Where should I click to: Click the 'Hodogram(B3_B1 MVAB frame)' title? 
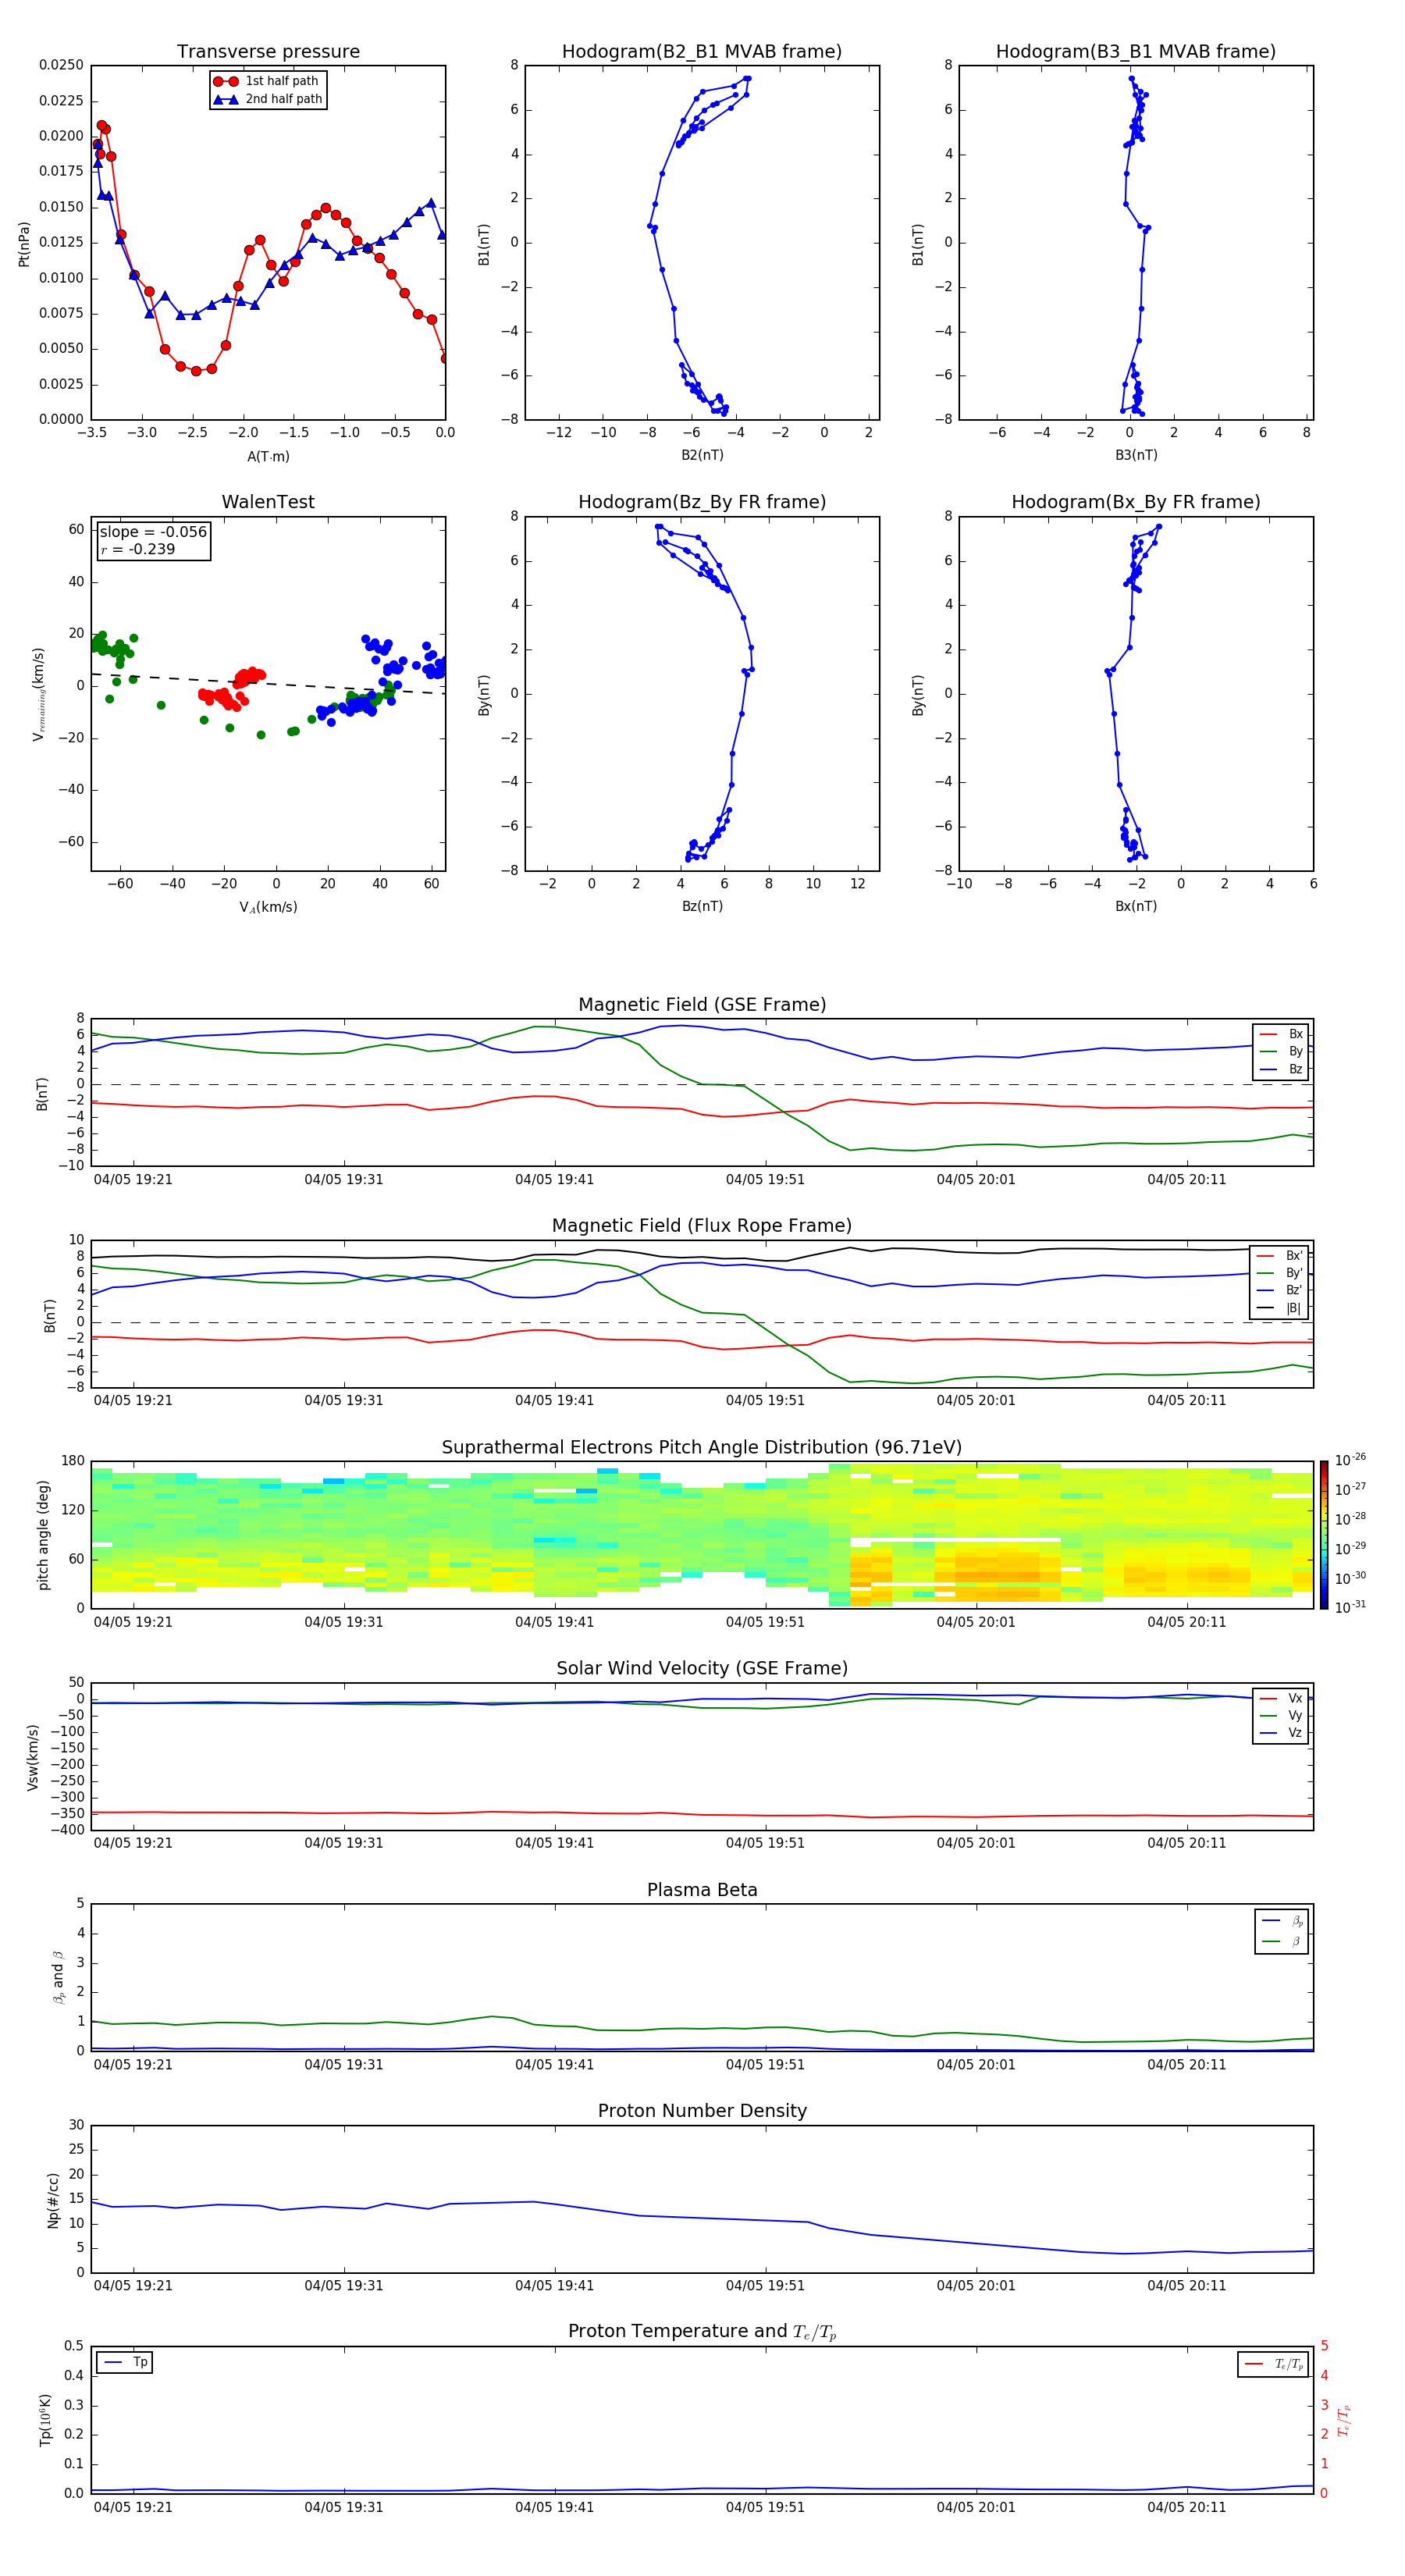coord(1136,52)
